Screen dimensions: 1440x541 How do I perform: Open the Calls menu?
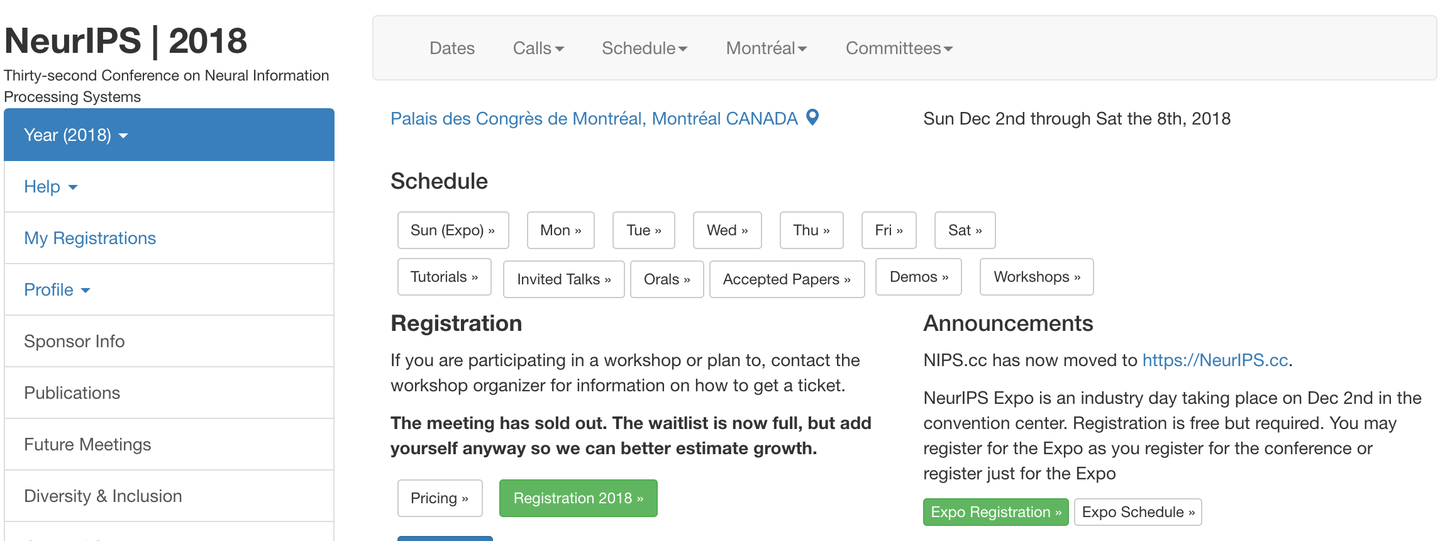pos(538,48)
